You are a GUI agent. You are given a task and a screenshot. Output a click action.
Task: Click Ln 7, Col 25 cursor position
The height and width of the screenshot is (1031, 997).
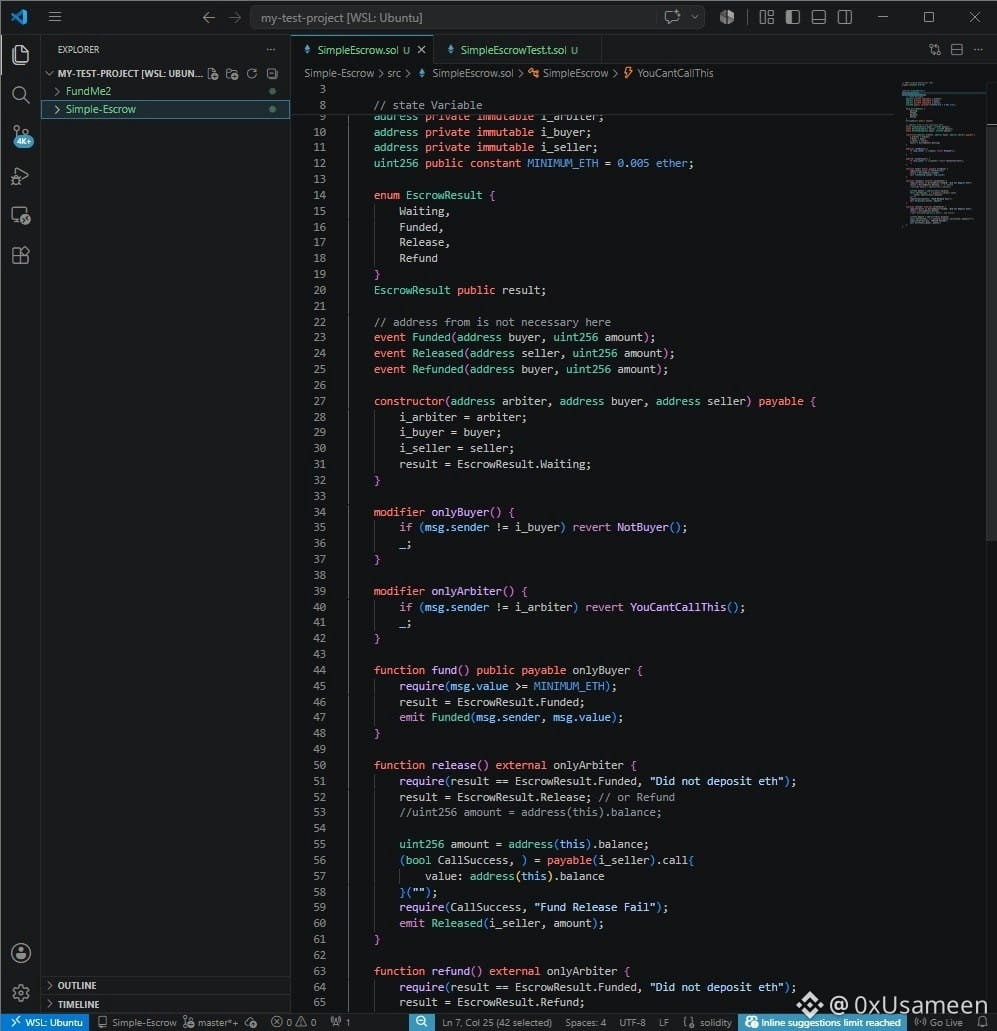click(497, 1022)
